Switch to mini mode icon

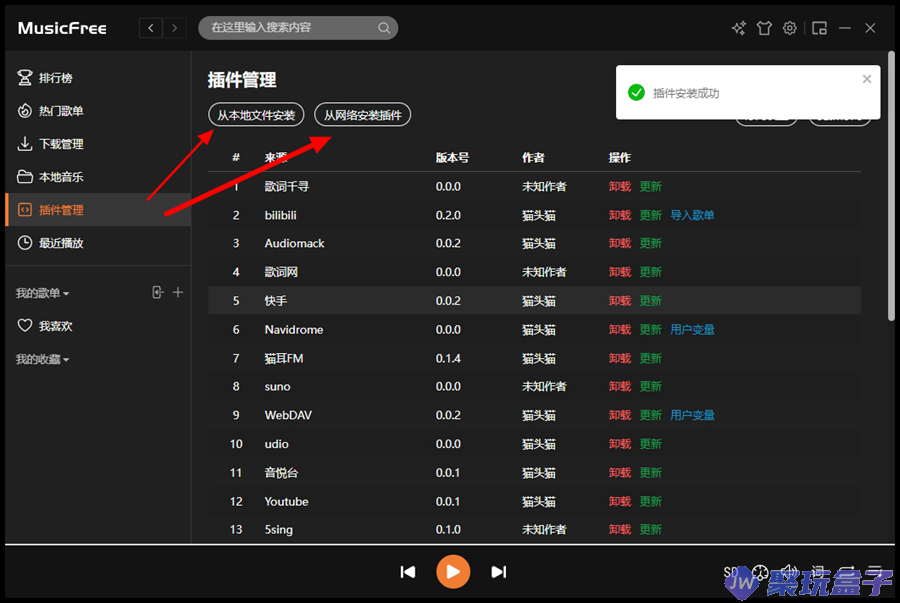tap(820, 28)
